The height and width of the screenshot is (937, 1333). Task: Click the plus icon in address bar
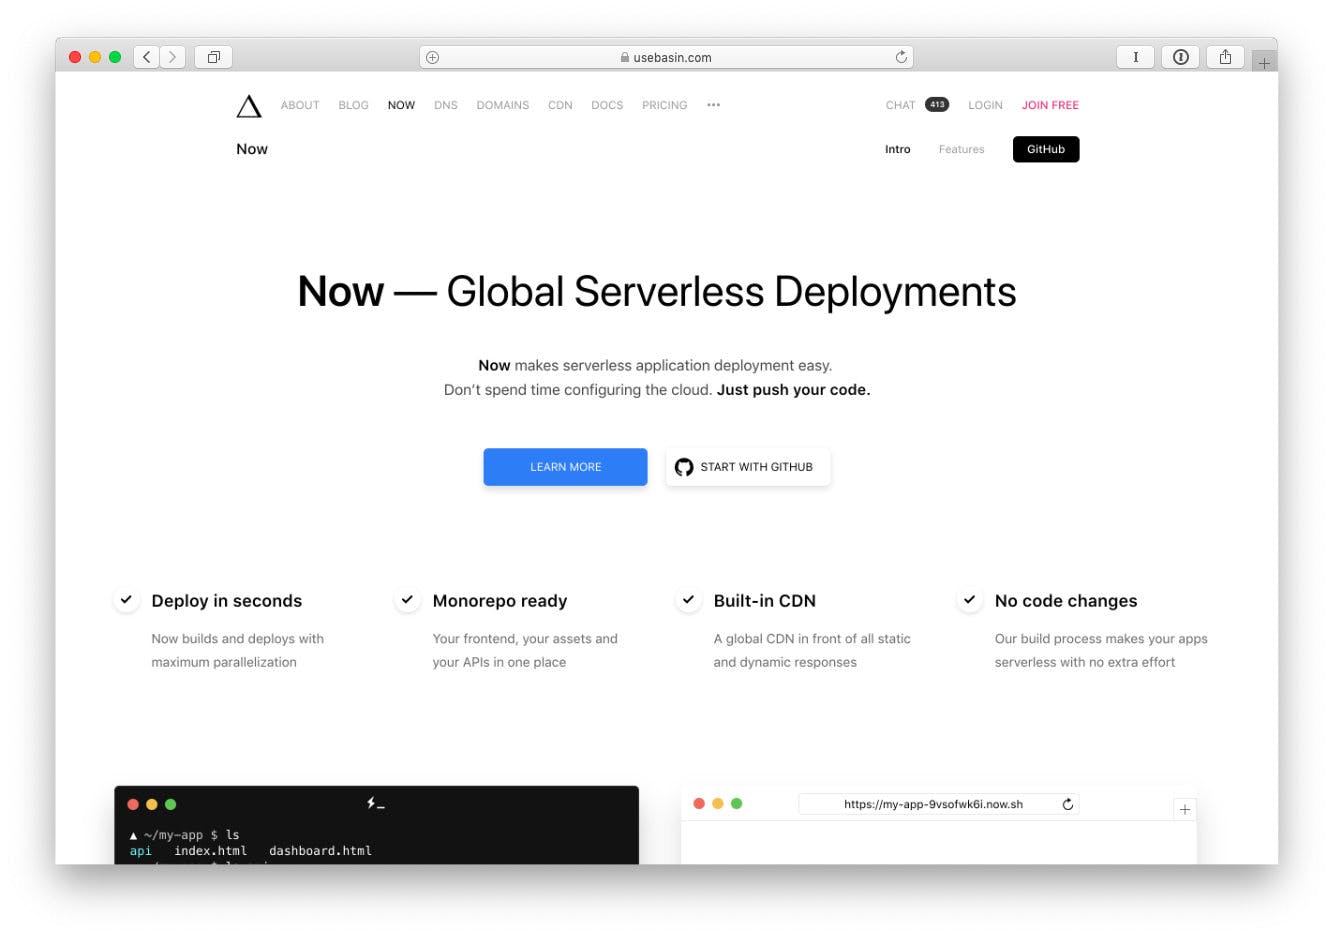[433, 58]
